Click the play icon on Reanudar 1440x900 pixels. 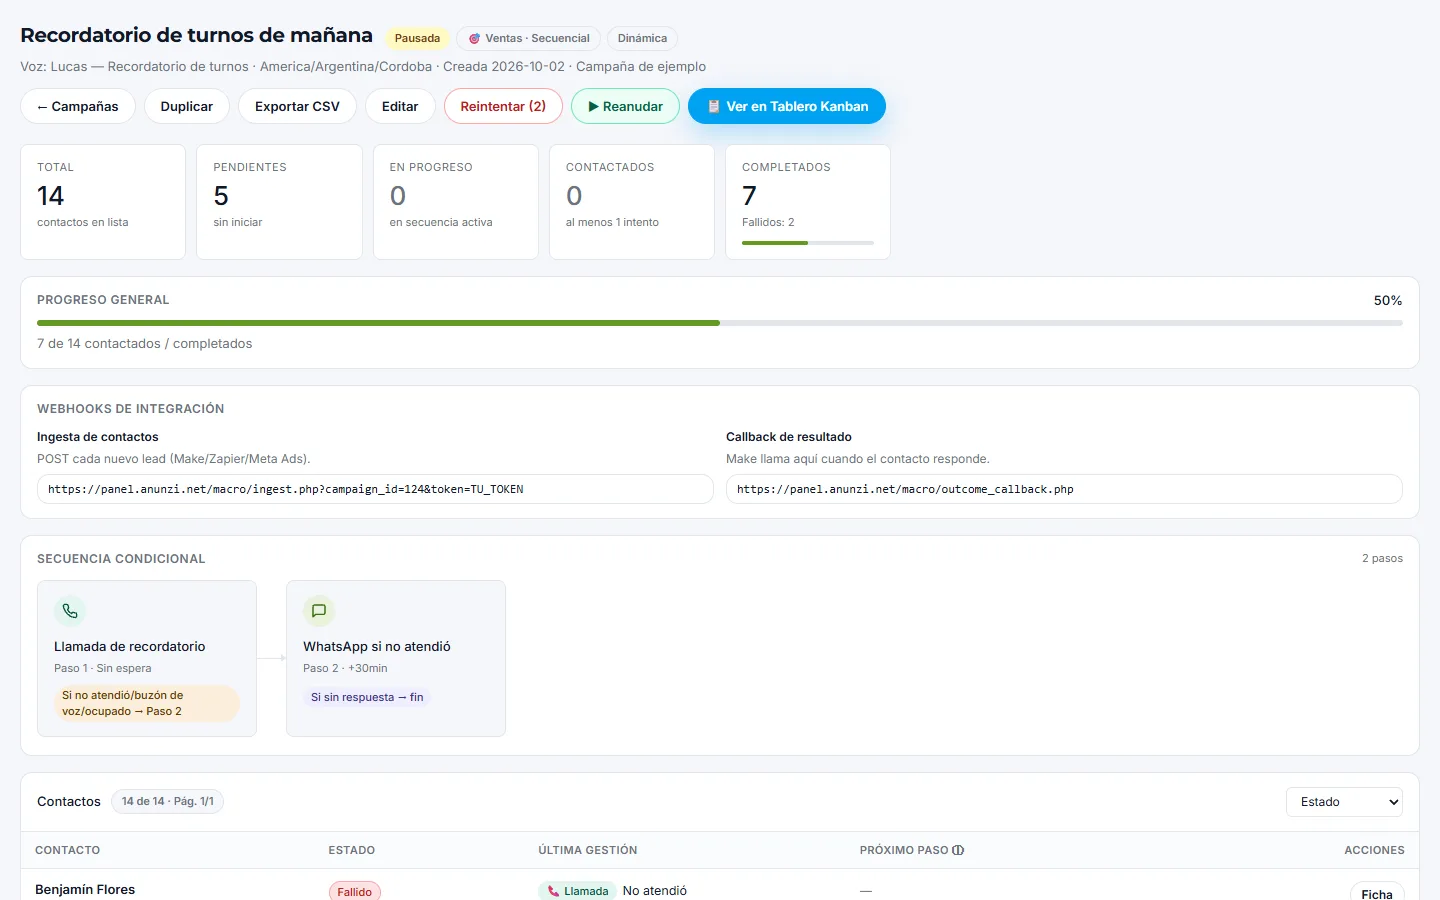[x=594, y=106]
